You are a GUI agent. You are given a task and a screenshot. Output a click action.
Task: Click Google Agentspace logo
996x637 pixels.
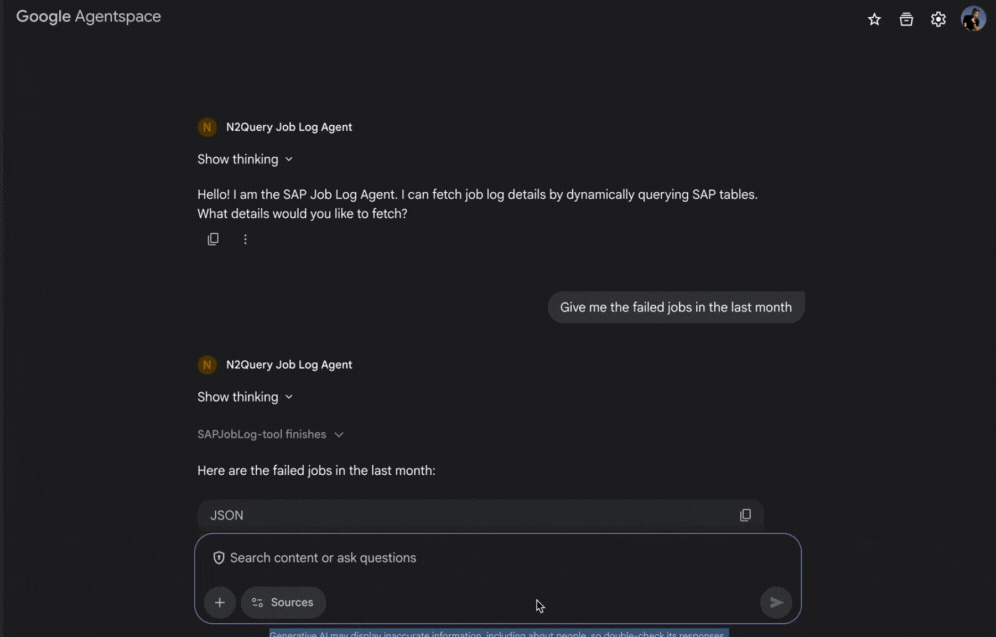pos(88,17)
